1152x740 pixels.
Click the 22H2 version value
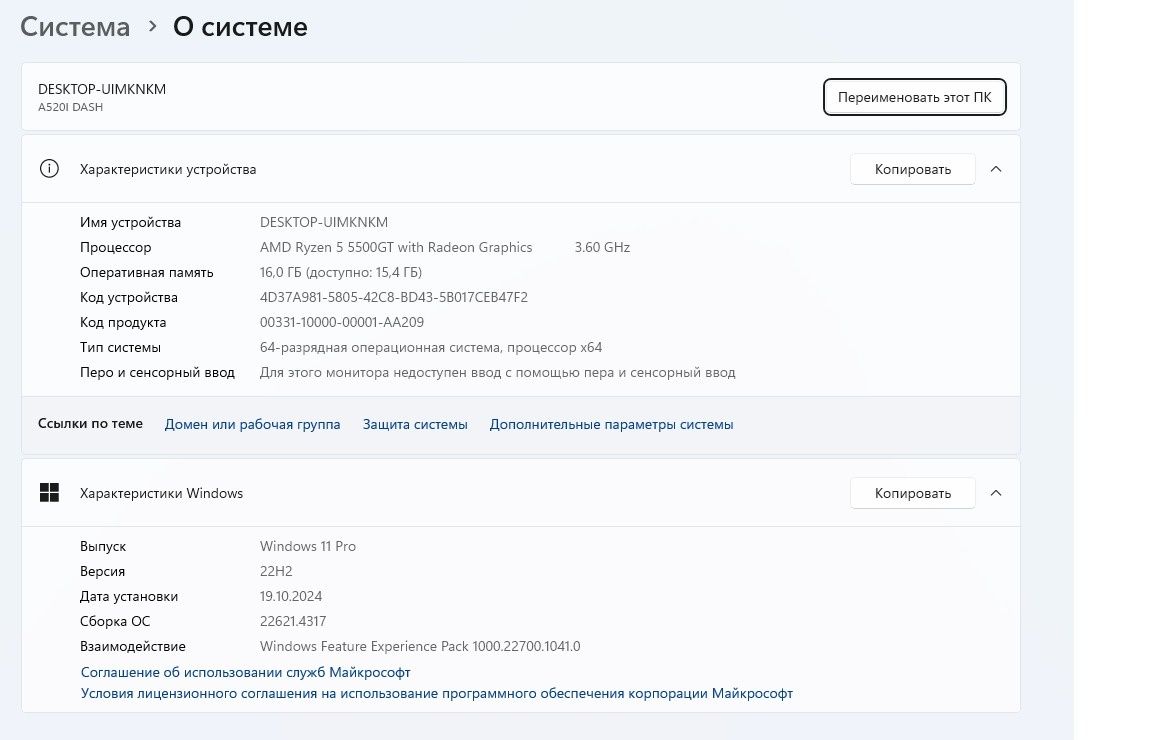[276, 571]
